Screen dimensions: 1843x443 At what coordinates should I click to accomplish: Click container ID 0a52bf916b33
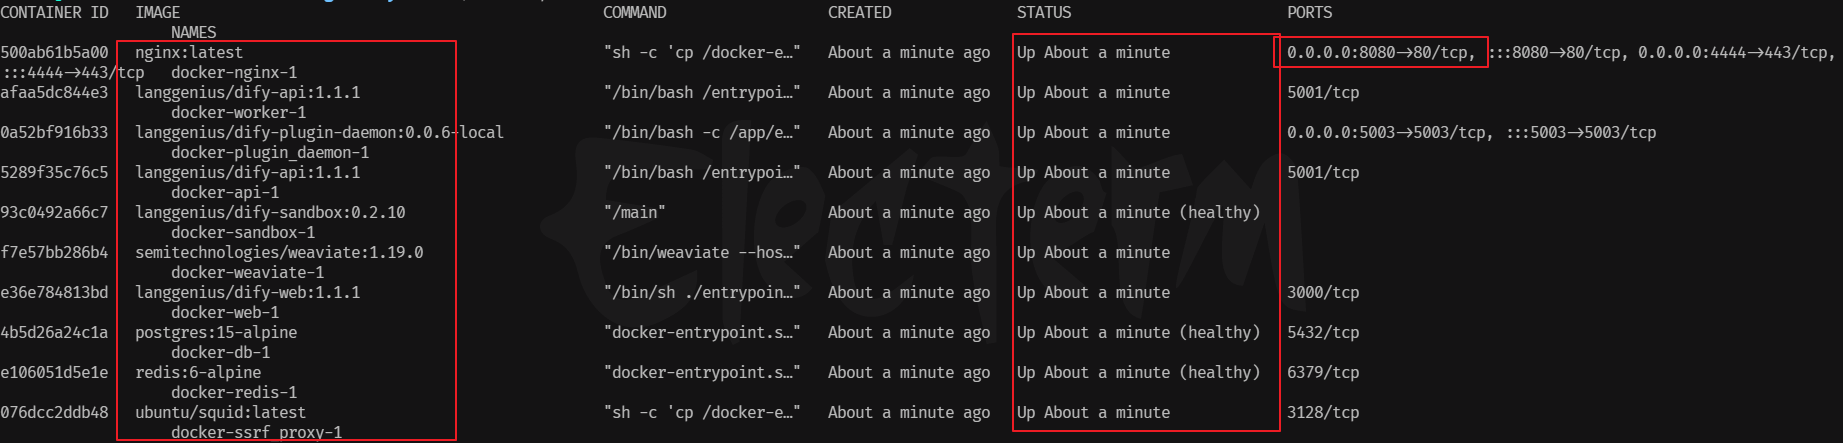click(x=54, y=133)
